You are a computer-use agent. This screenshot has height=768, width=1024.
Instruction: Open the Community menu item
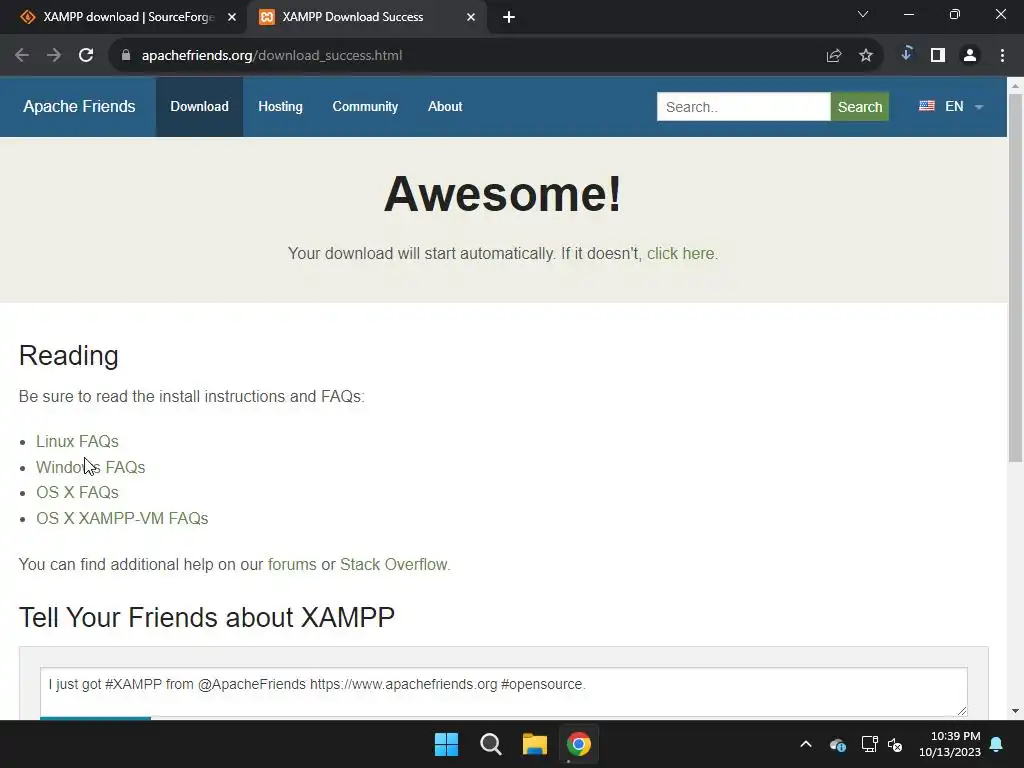[365, 106]
